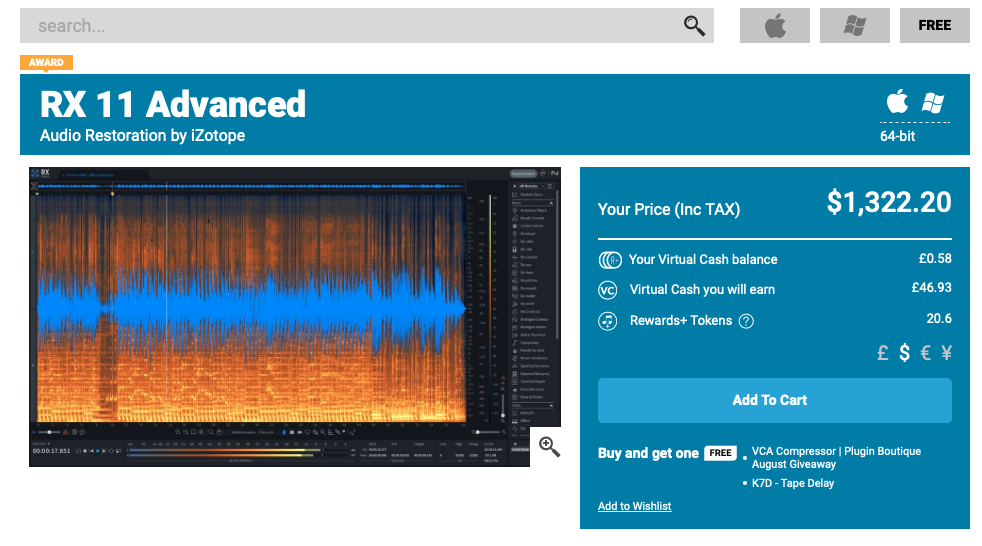Open the VCA Compressor giveaway link
Viewport: 982px width, 546px height.
click(836, 458)
